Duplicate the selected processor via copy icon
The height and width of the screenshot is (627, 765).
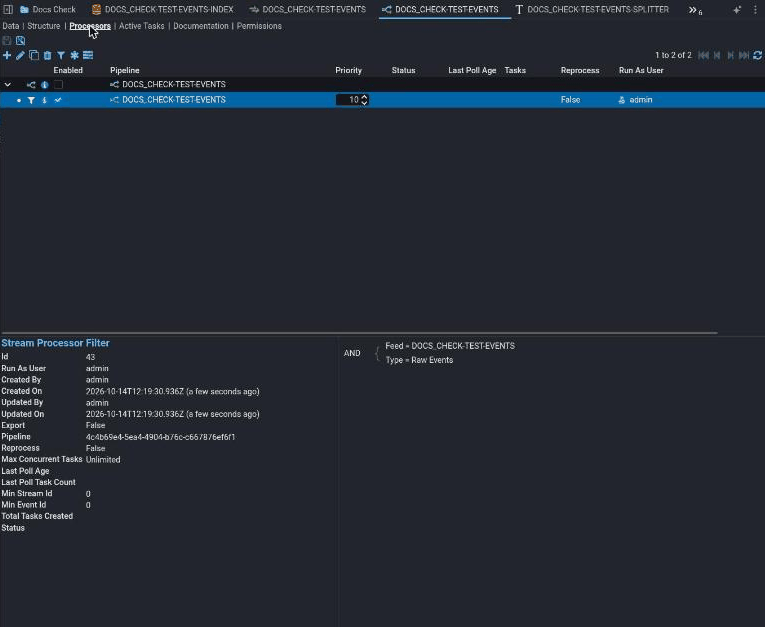(x=34, y=55)
